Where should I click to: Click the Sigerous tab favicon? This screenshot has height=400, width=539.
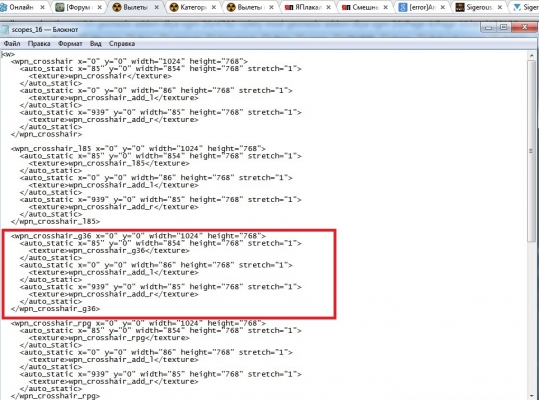click(x=460, y=7)
